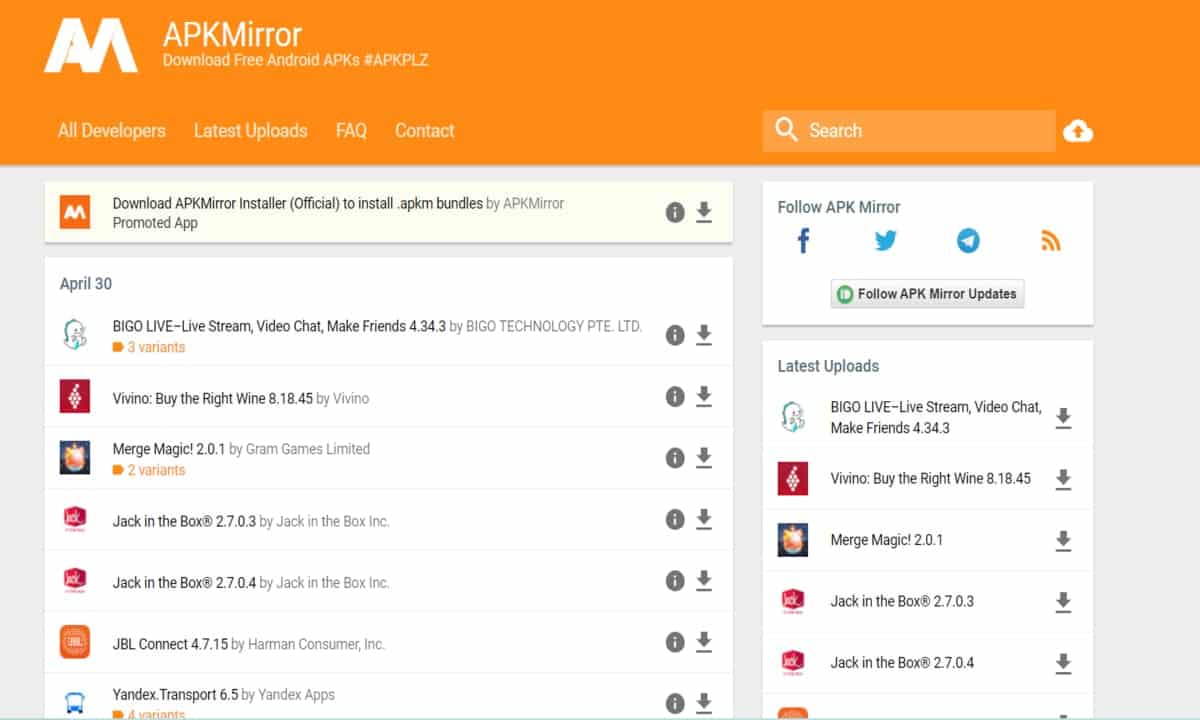Screen dimensions: 1200x720
Task: Show info for Vivino in main list
Action: tap(675, 397)
